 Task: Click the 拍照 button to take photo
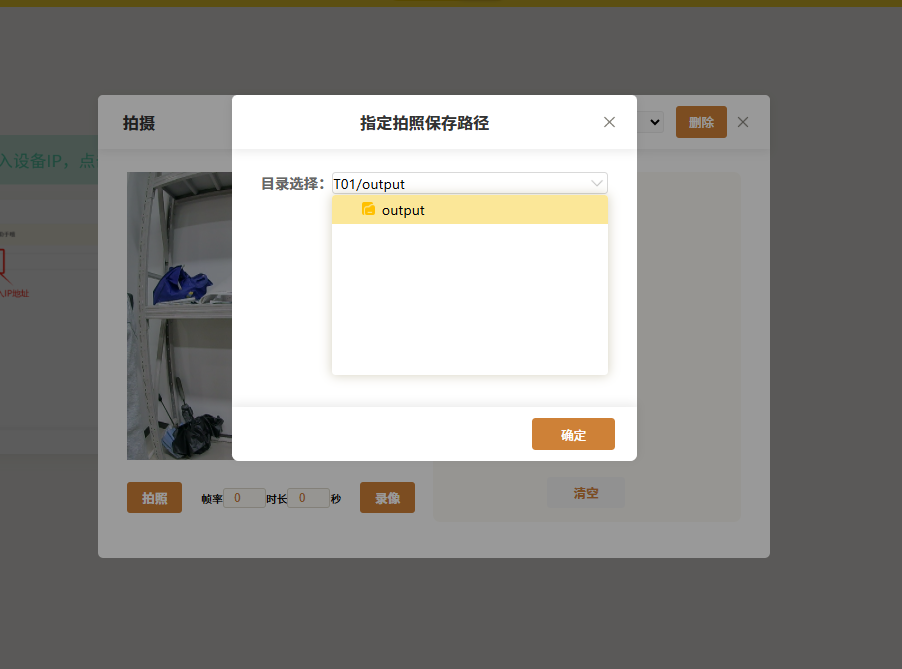154,498
